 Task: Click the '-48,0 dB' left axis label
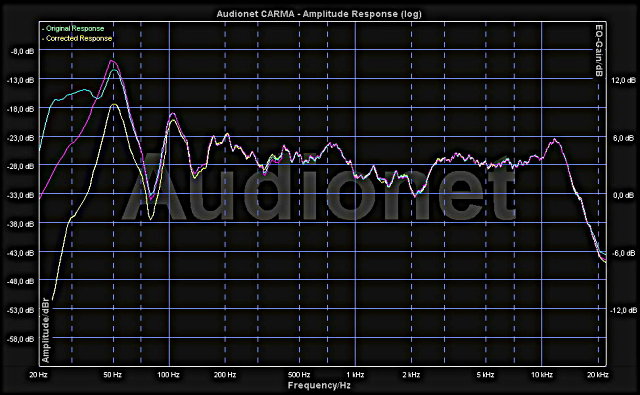21,281
